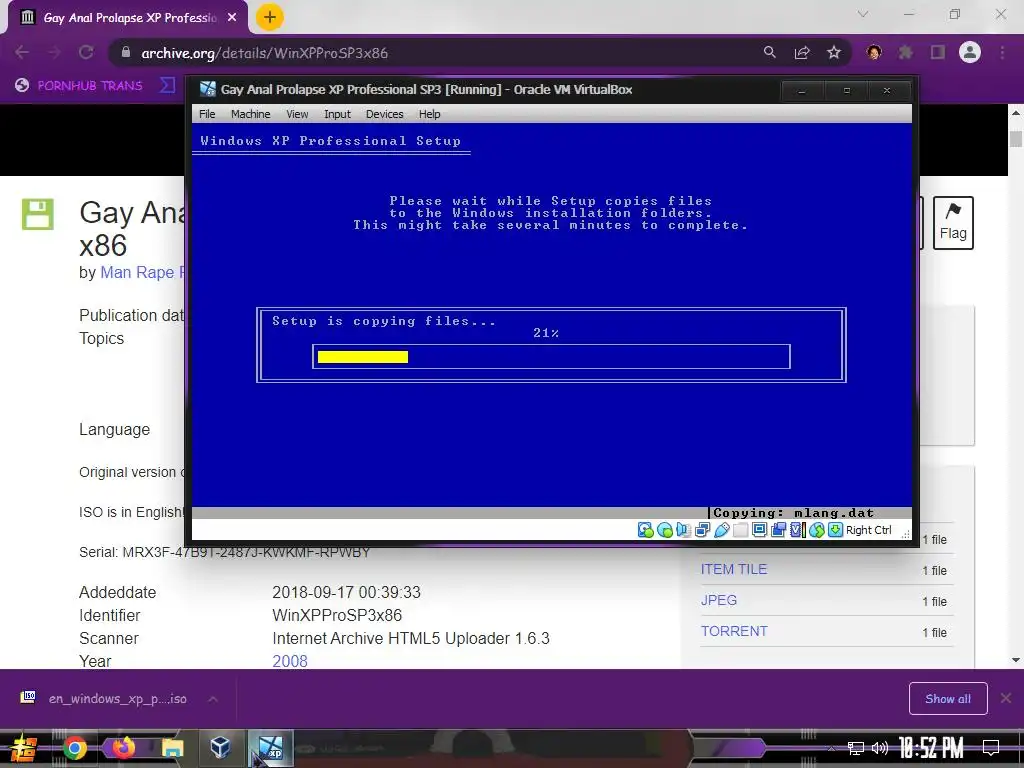Open the JPEG download option
The width and height of the screenshot is (1024, 768).
point(718,600)
